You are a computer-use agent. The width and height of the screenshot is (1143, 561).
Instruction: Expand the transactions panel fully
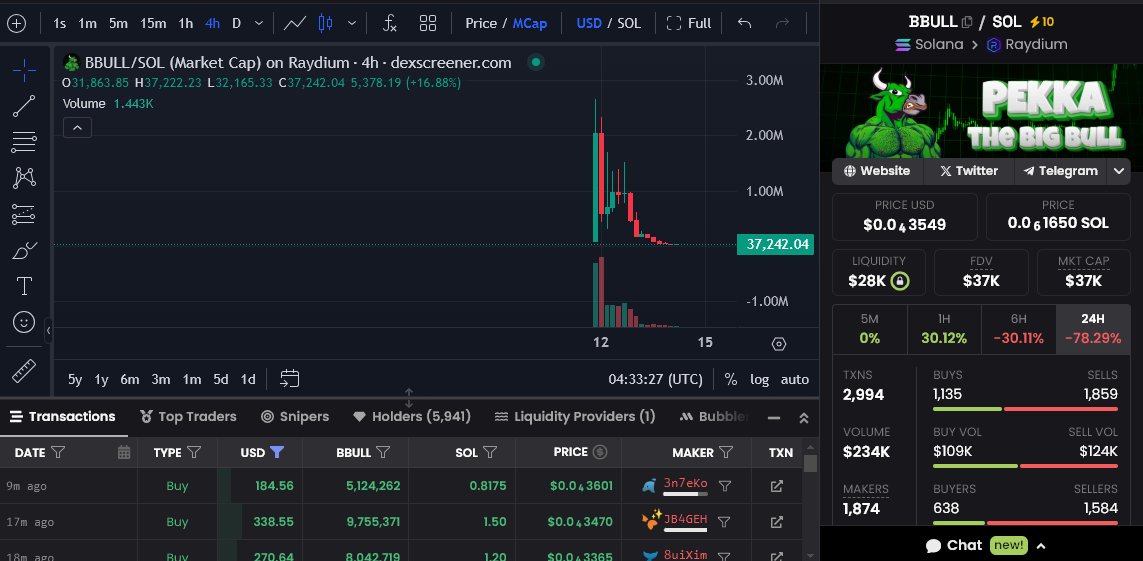[x=804, y=417]
